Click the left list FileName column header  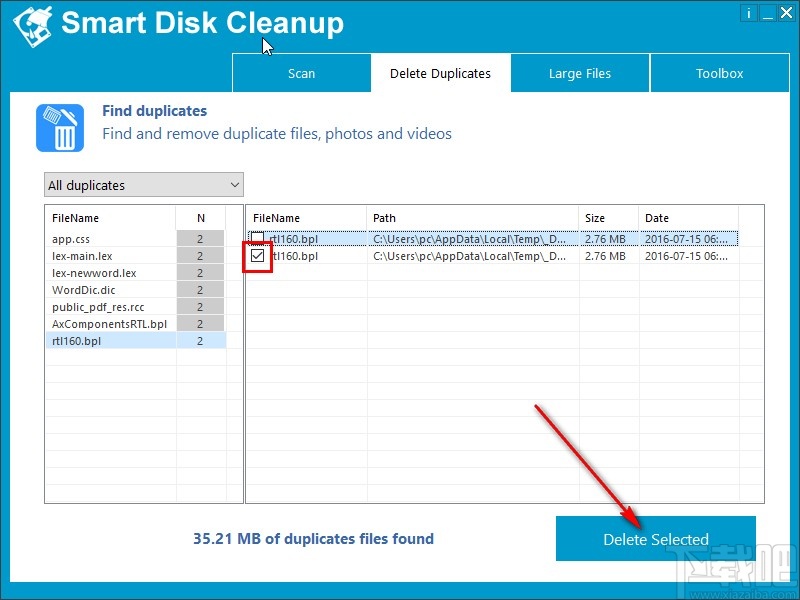point(111,218)
